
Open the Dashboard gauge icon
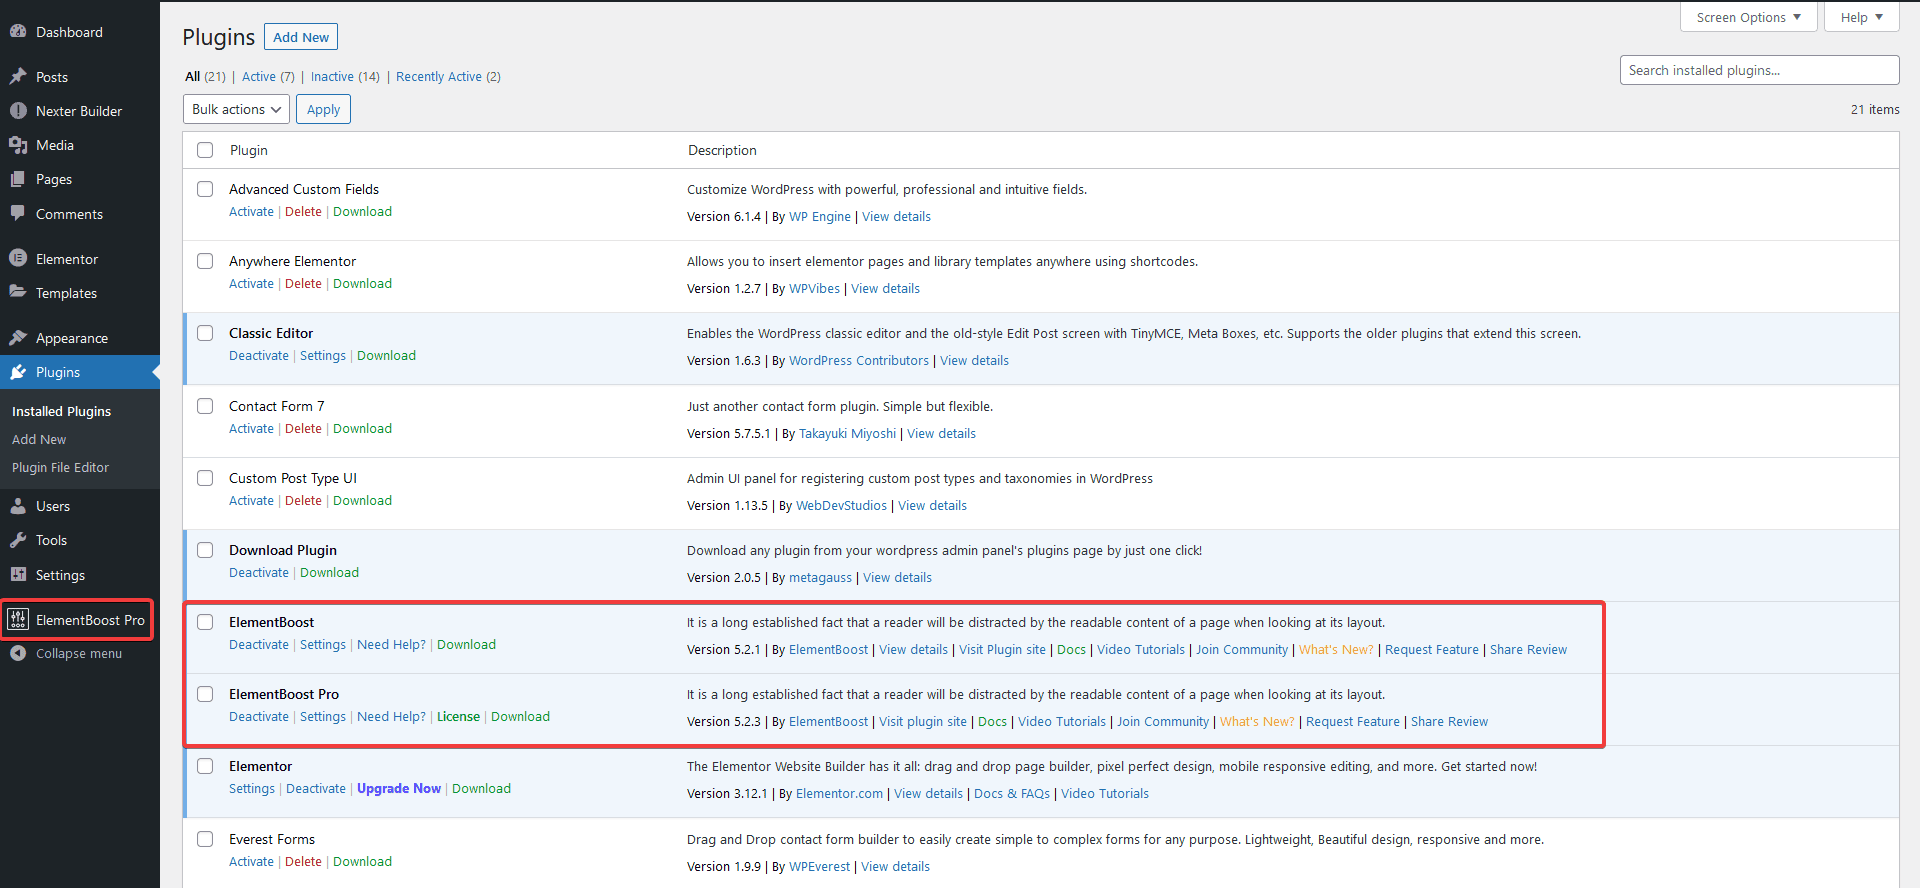[18, 32]
